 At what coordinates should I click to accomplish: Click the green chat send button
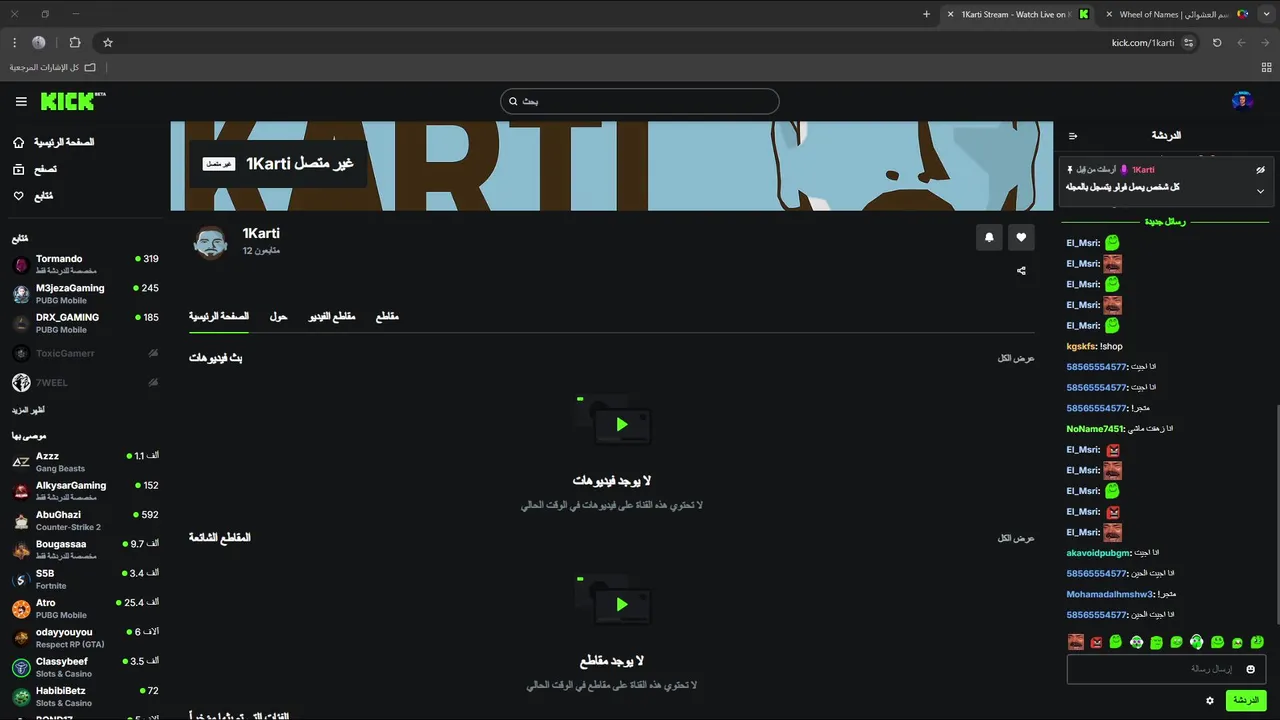coord(1246,701)
